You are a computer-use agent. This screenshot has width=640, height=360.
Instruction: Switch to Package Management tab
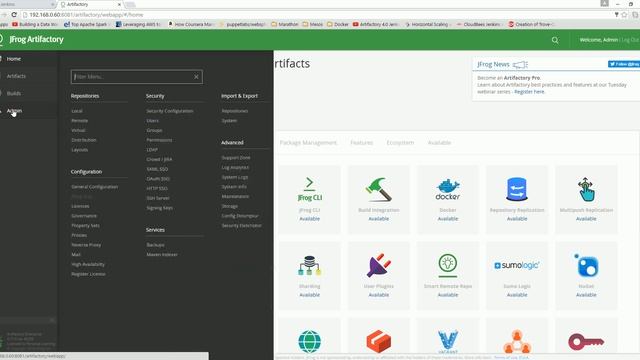[308, 142]
